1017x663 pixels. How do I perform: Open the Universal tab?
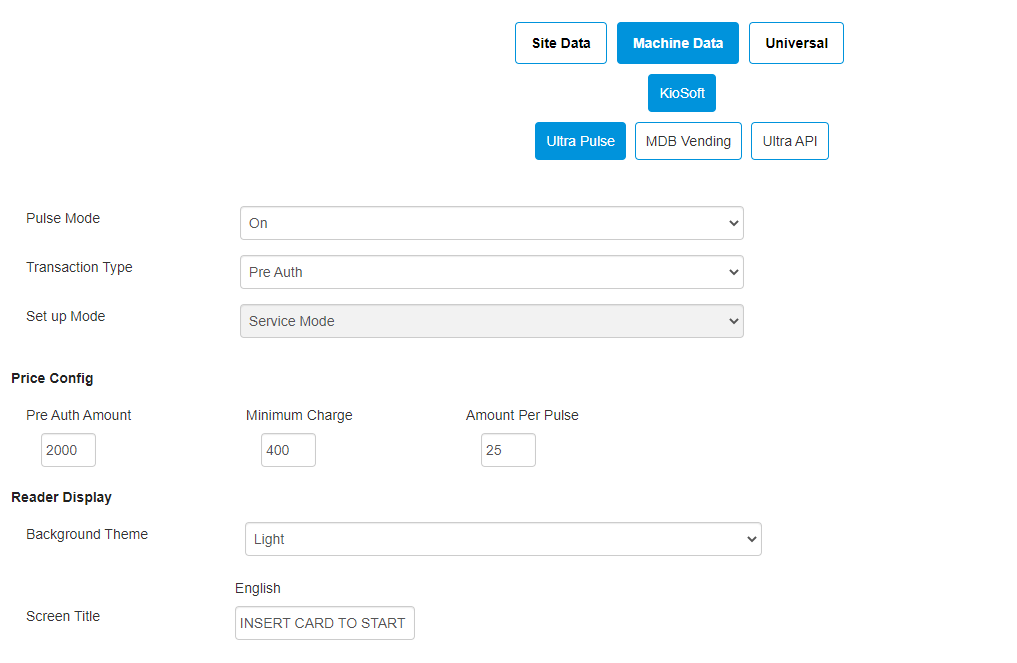tap(796, 42)
